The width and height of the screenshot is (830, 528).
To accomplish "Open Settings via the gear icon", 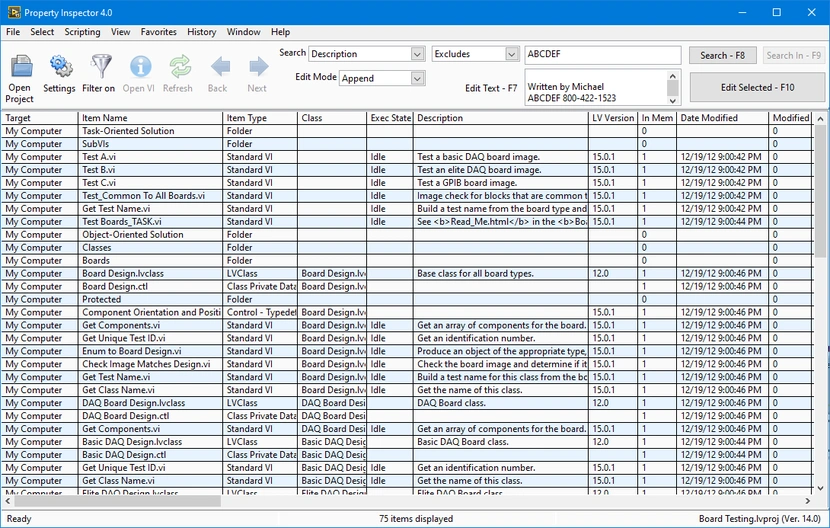I will (61, 66).
